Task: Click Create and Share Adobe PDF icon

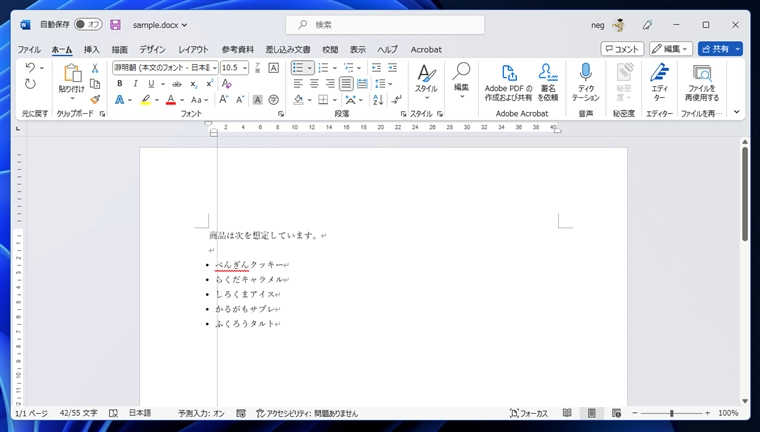Action: (508, 73)
